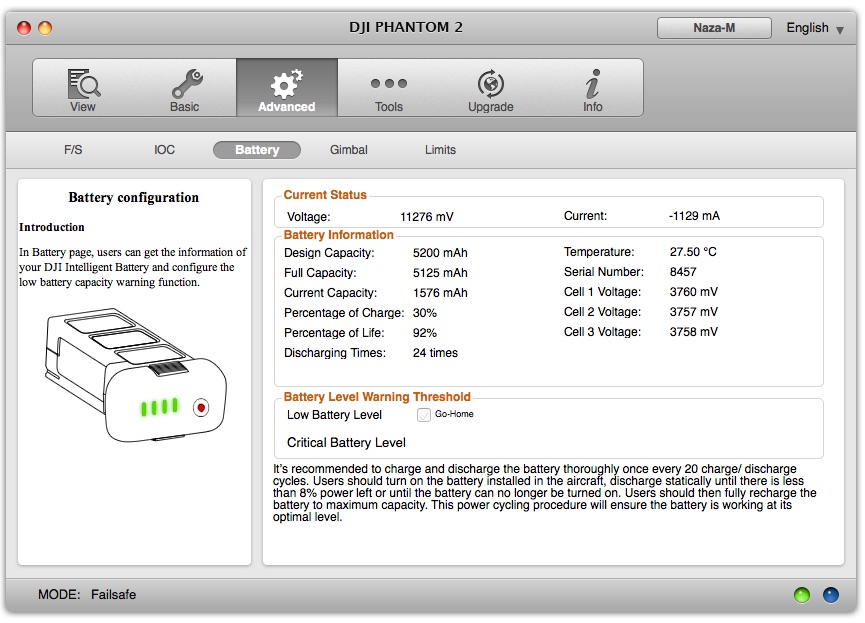Click the Critical Battery Level label

coord(346,443)
